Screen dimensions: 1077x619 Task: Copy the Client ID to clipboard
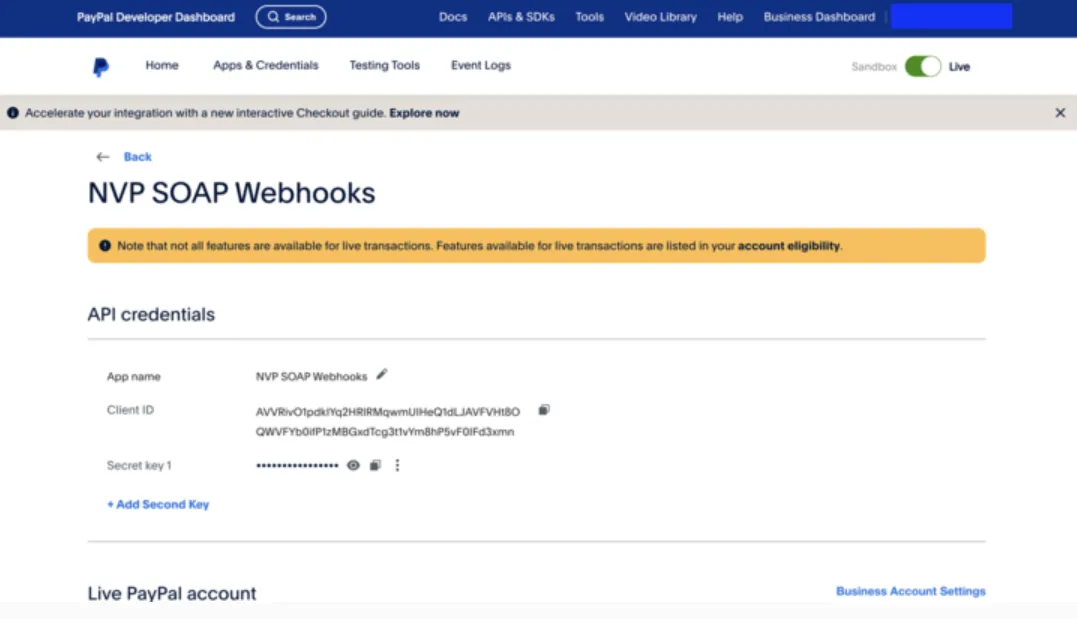click(544, 410)
